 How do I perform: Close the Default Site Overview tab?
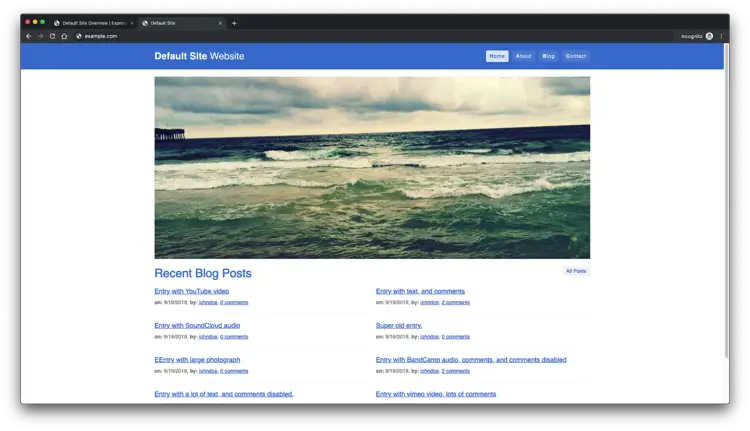(x=132, y=23)
